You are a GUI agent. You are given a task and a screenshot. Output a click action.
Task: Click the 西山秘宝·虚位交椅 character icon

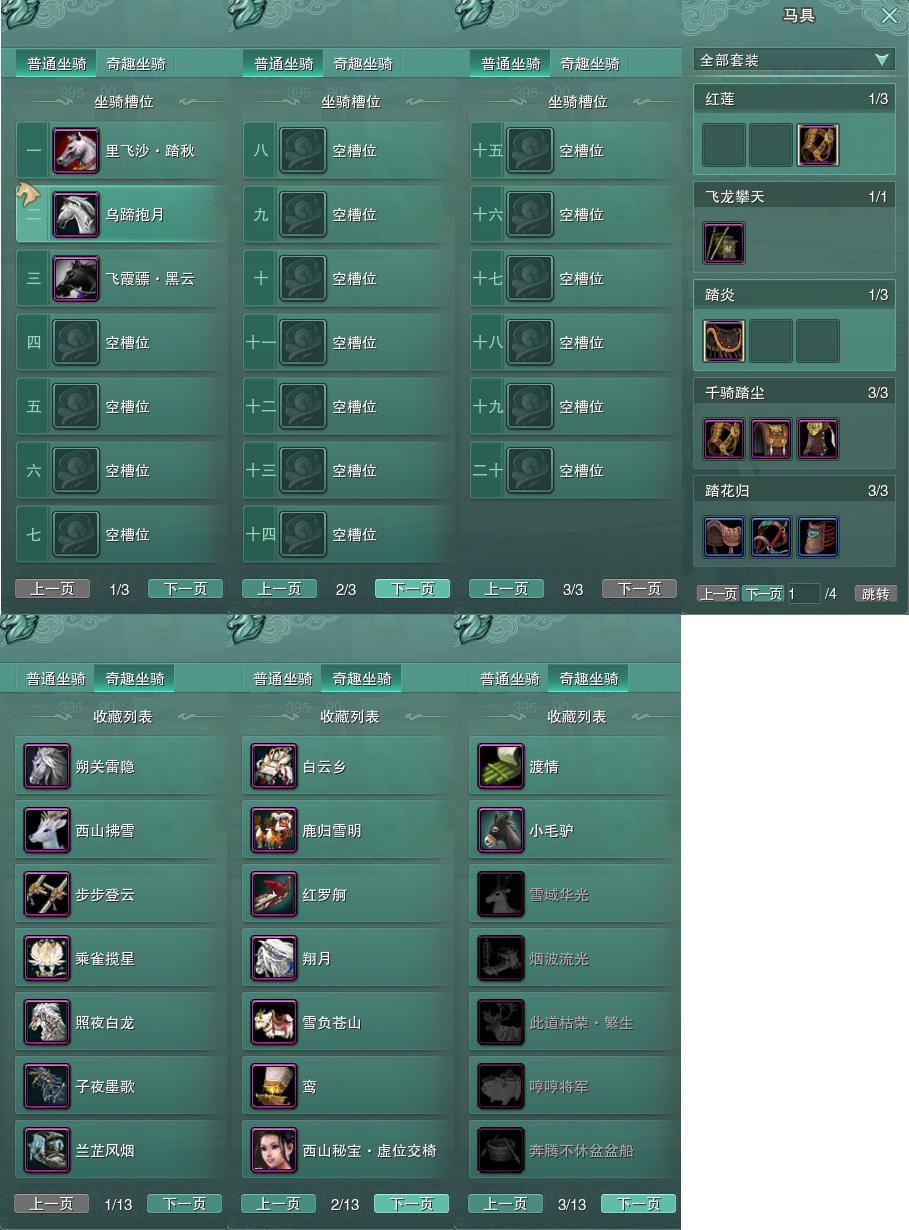point(274,1151)
